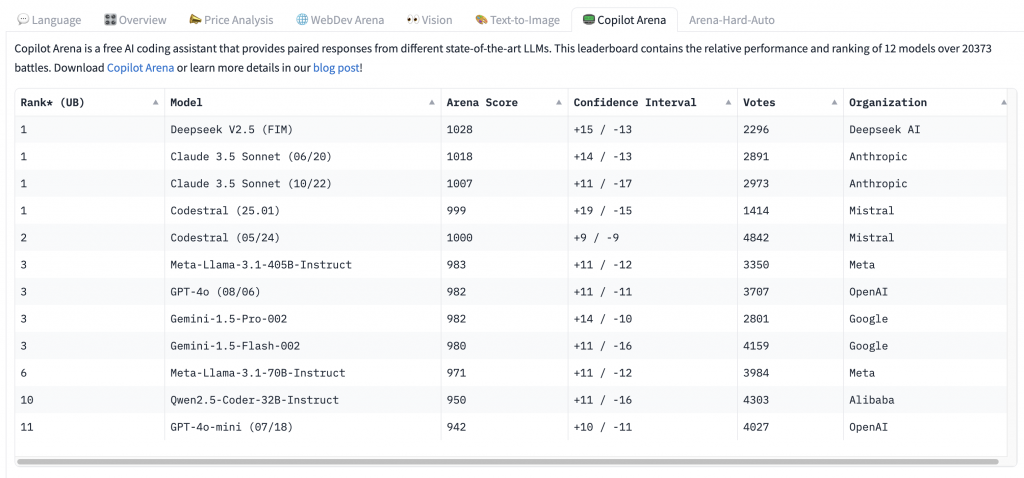The image size is (1024, 478).
Task: Select the Codestral (05/24) model cell
Action: click(x=303, y=238)
